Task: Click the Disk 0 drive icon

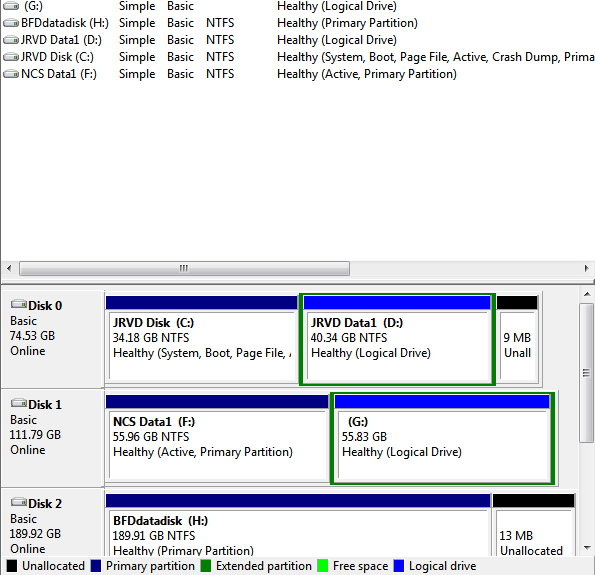Action: point(19,304)
